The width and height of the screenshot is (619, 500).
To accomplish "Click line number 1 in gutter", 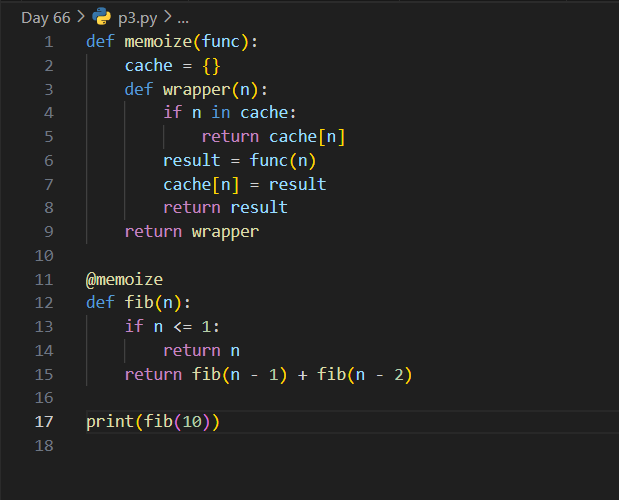I will [49, 42].
